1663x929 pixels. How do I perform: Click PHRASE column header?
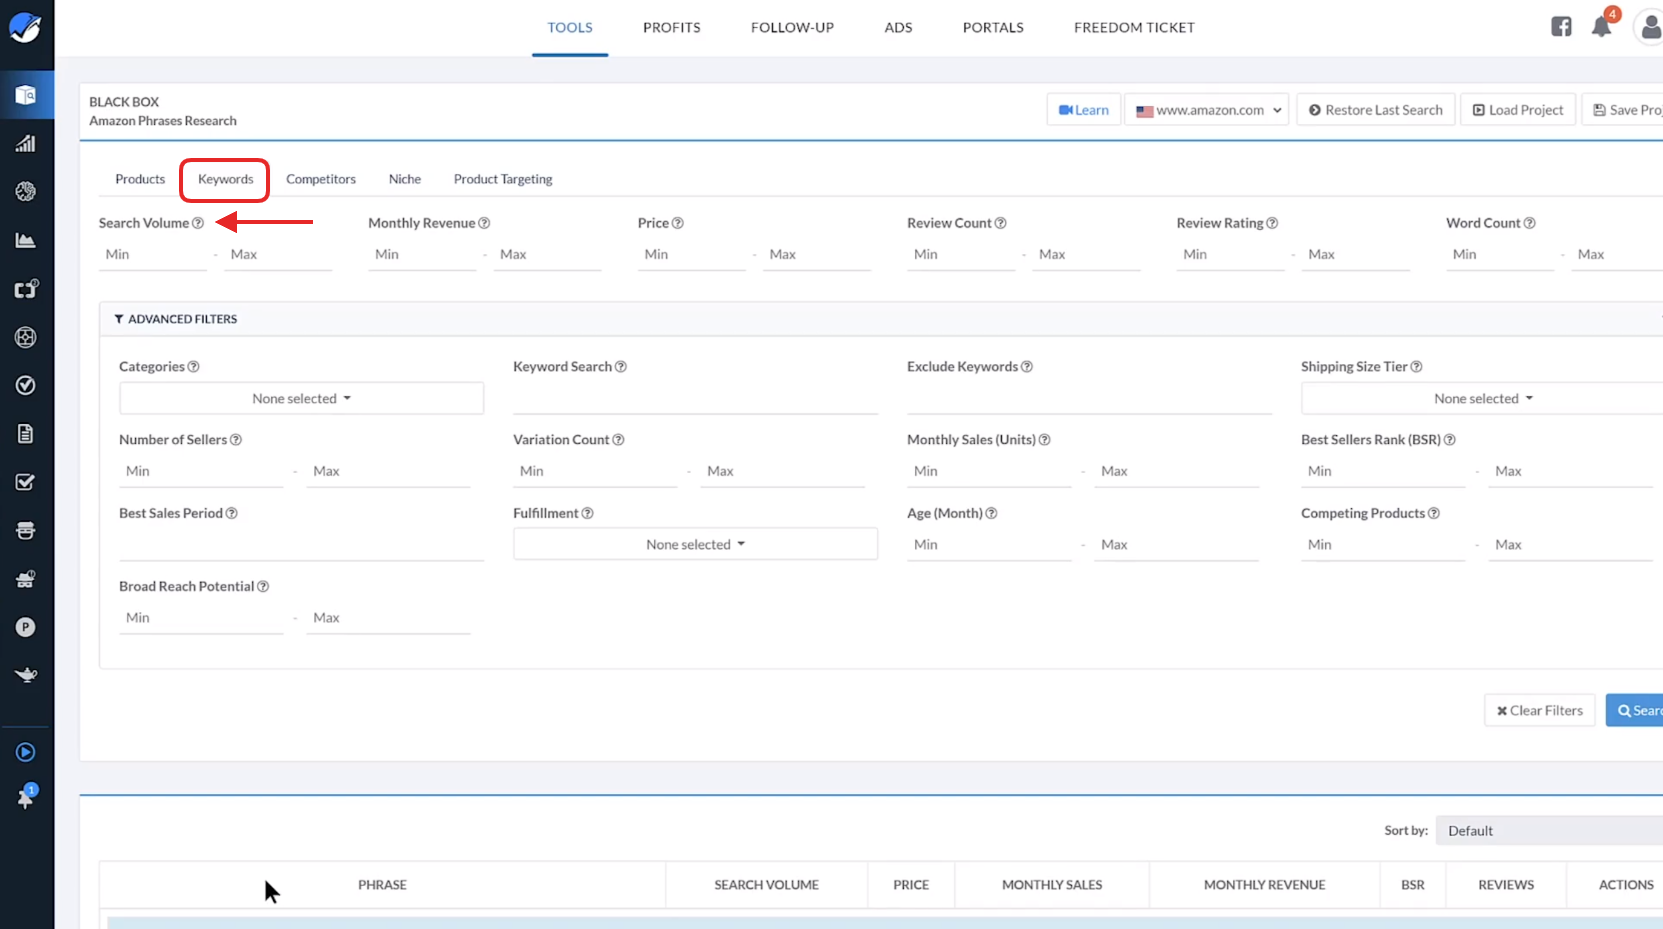[382, 885]
